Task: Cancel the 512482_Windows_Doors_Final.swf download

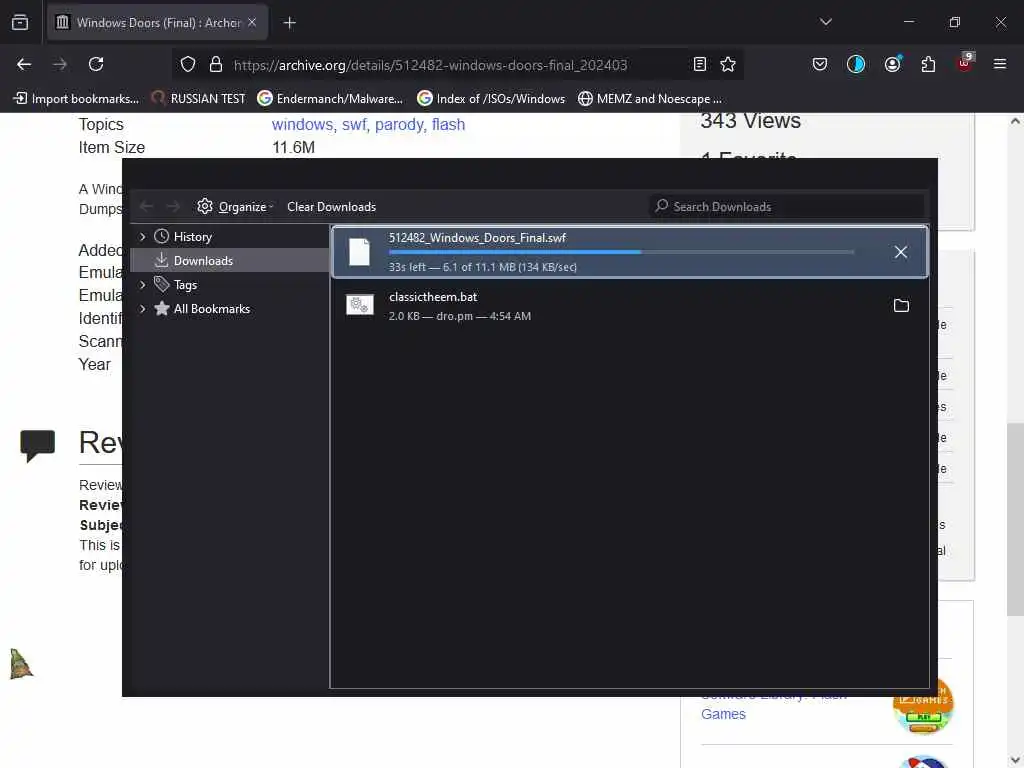Action: click(x=901, y=252)
